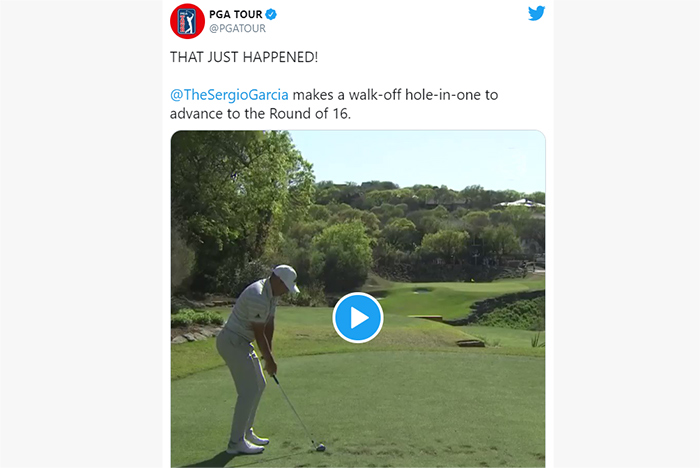
Task: Click the golfer's torso in the video thumbnail
Action: 252,310
